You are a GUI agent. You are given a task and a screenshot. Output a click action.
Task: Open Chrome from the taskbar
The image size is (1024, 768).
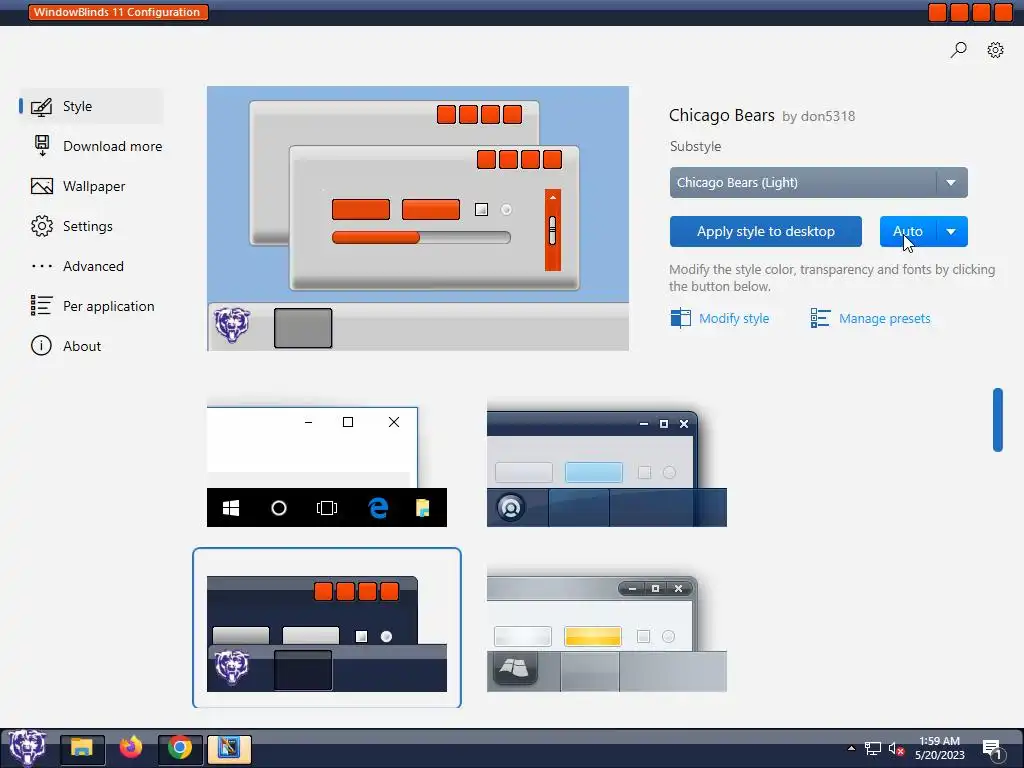pos(180,748)
